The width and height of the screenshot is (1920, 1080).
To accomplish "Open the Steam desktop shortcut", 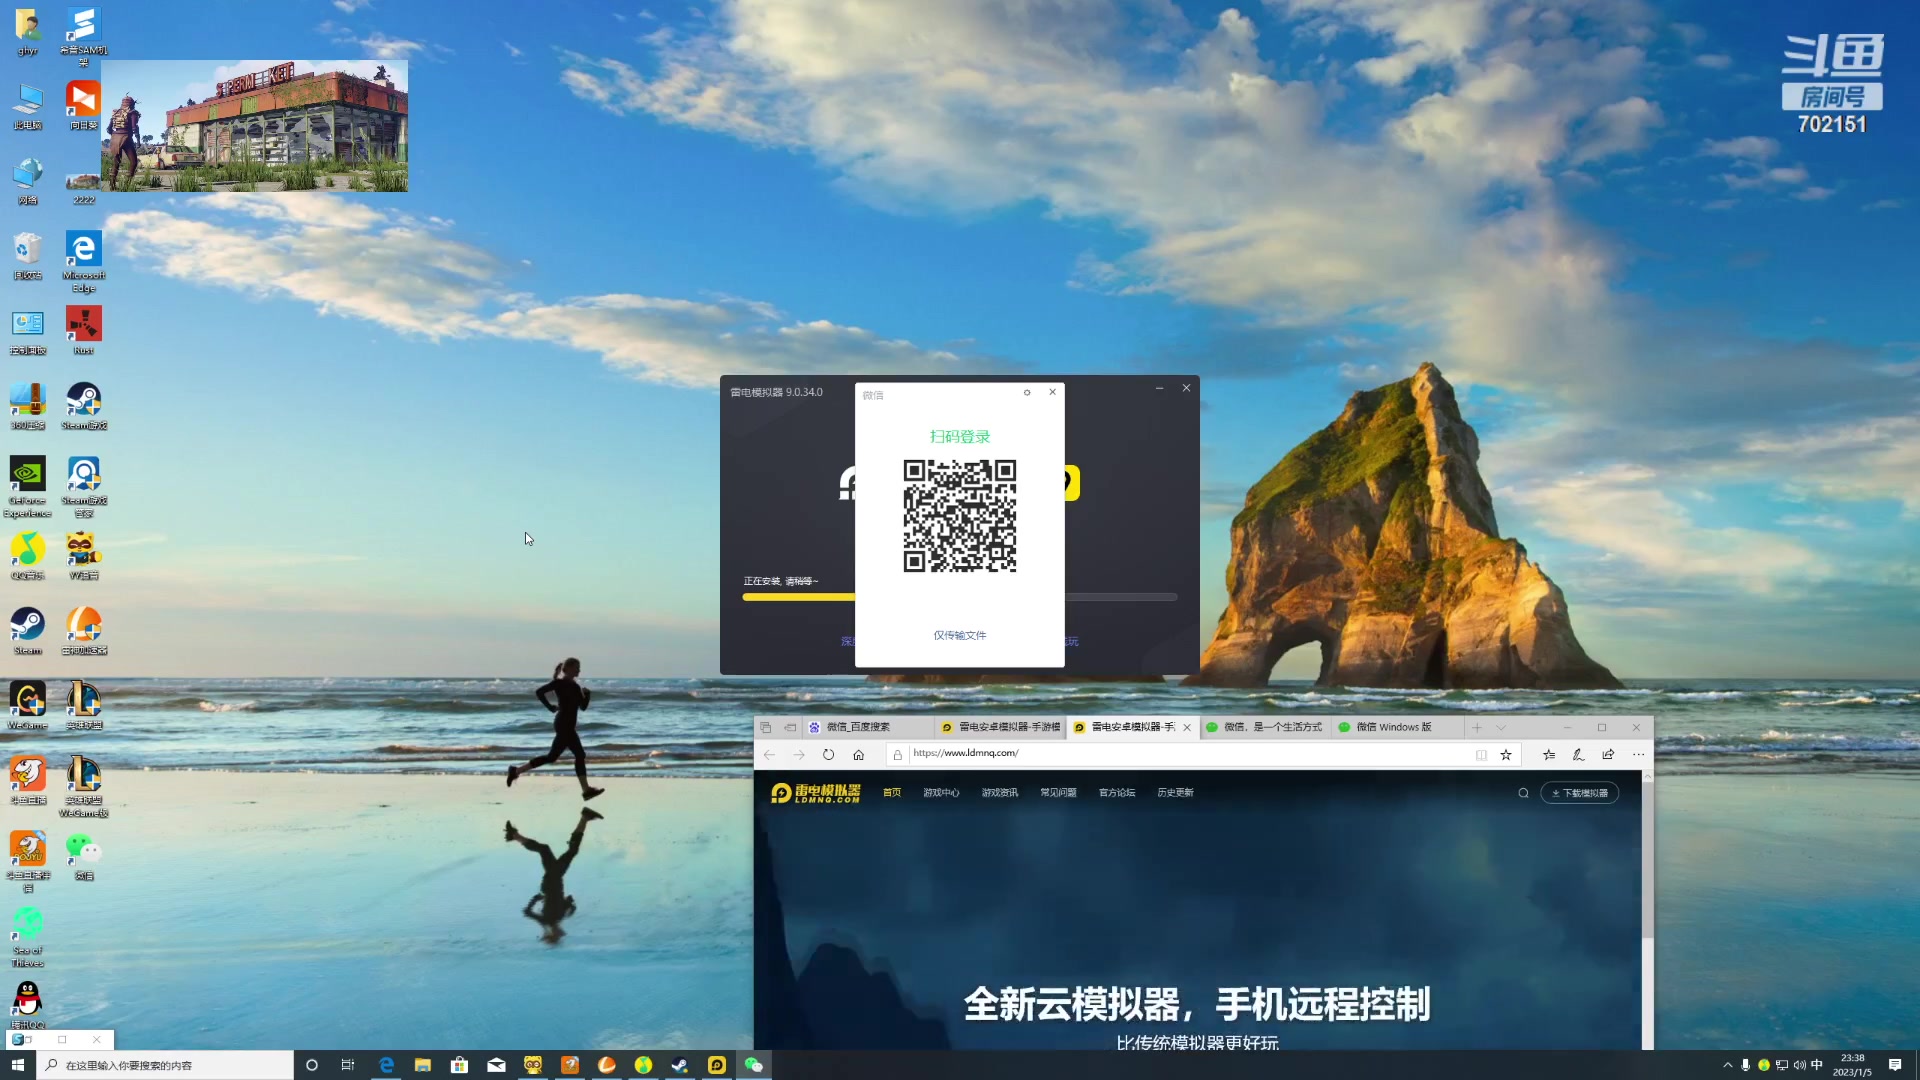I will click(x=28, y=631).
